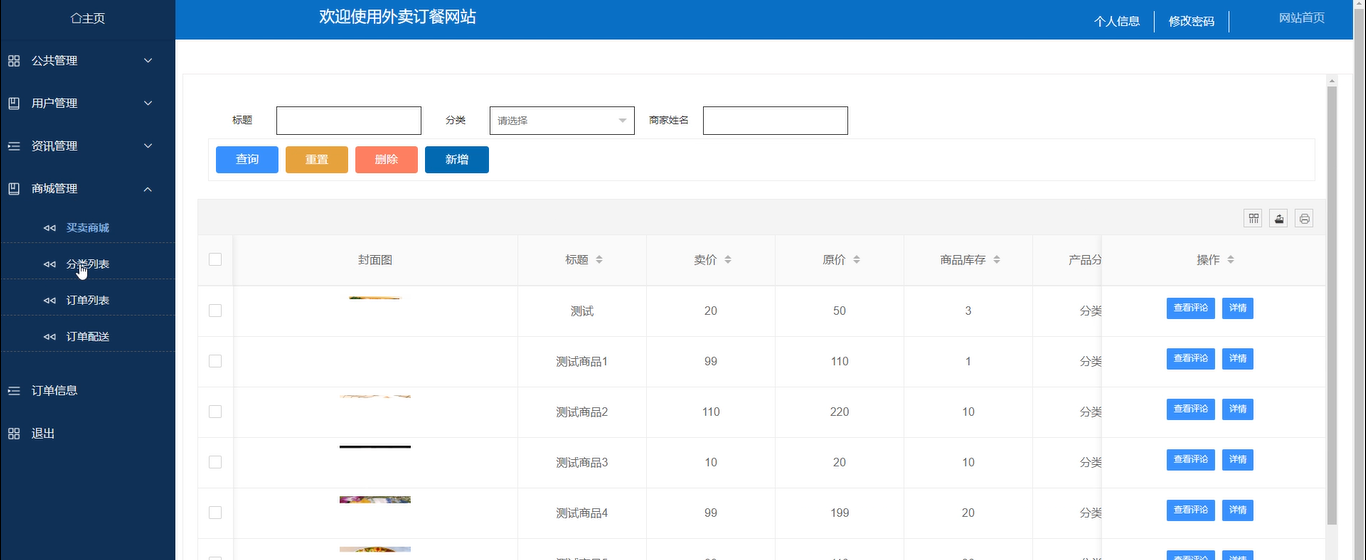
Task: Click the 新增 button
Action: click(x=457, y=160)
